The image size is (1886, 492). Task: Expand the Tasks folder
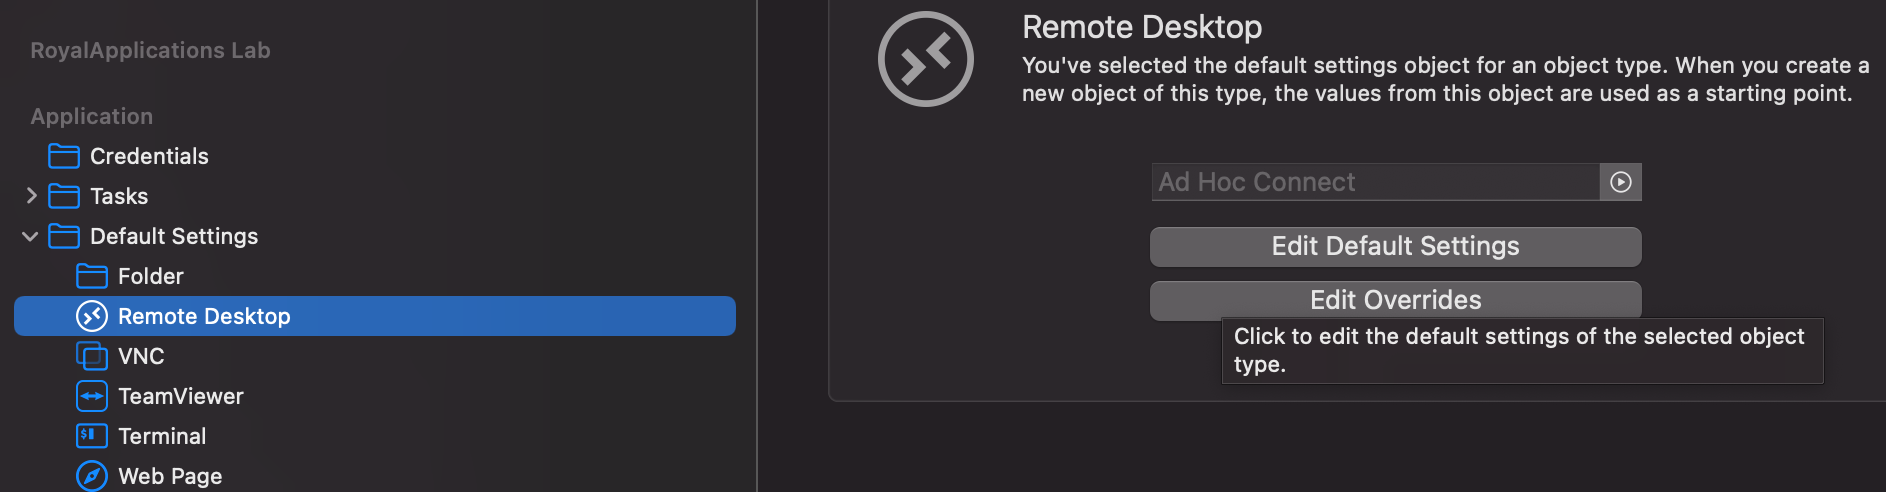[x=31, y=196]
